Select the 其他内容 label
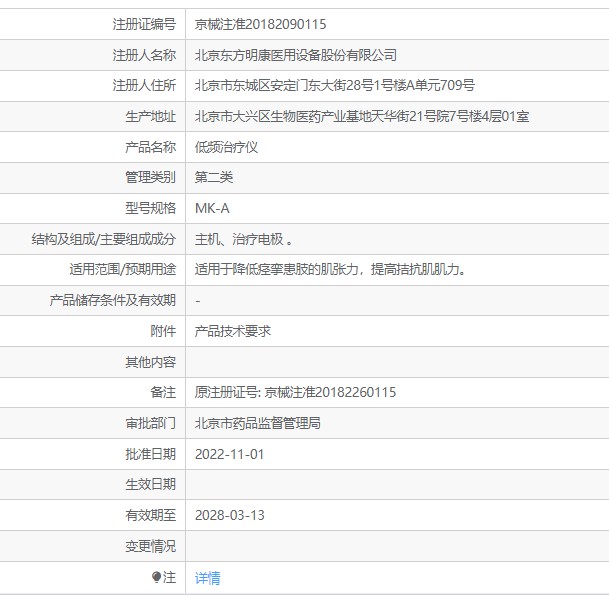 150,362
